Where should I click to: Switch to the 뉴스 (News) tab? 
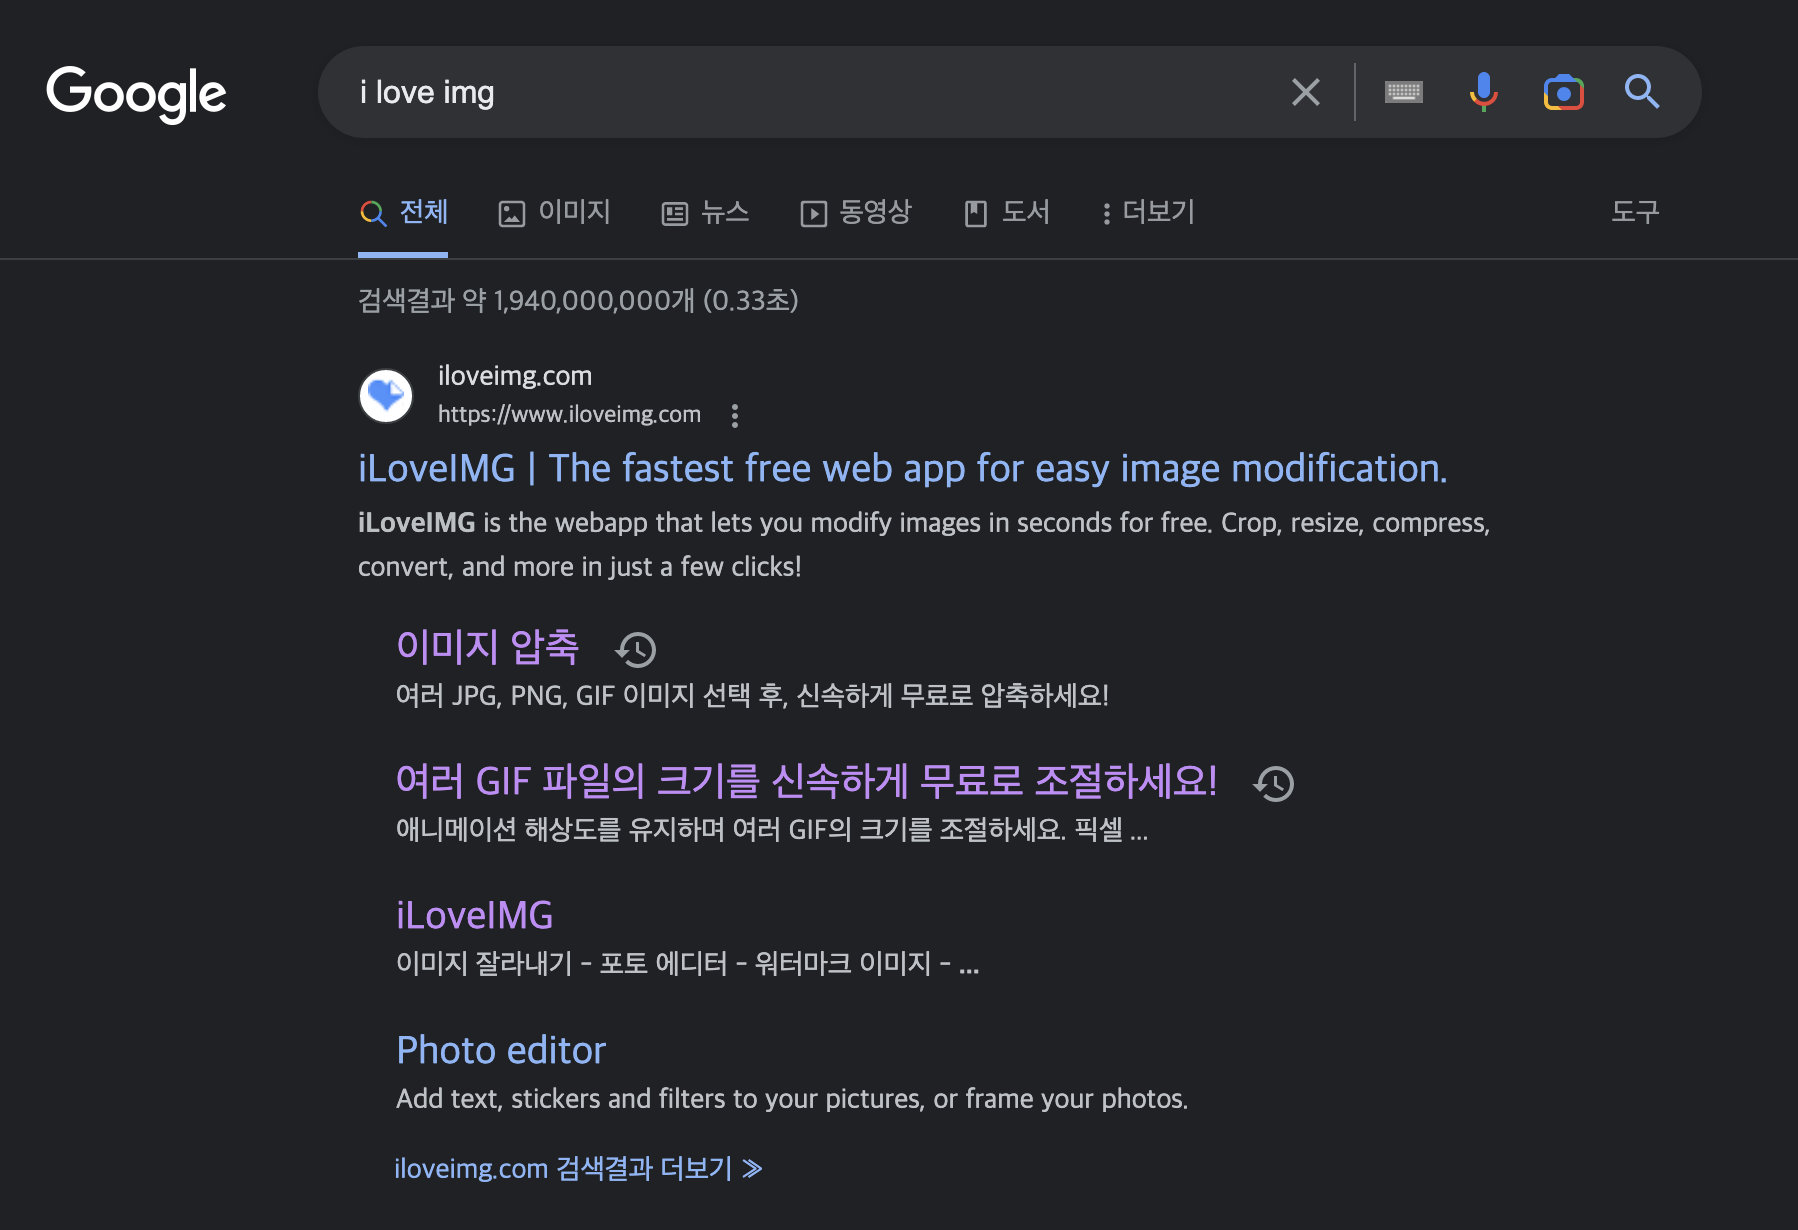(x=705, y=212)
